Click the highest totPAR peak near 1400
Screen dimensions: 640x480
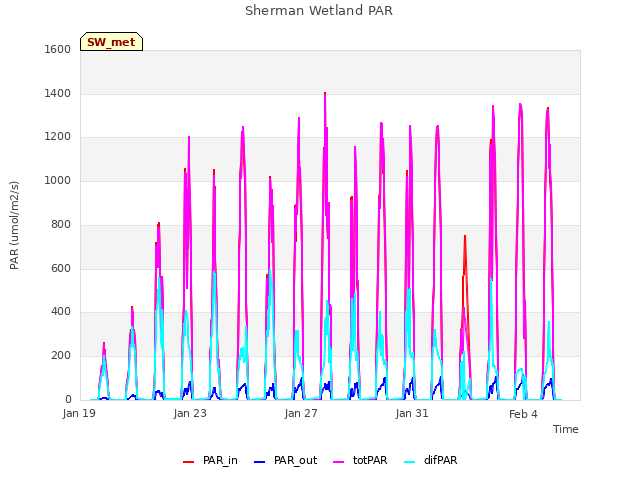pos(325,94)
